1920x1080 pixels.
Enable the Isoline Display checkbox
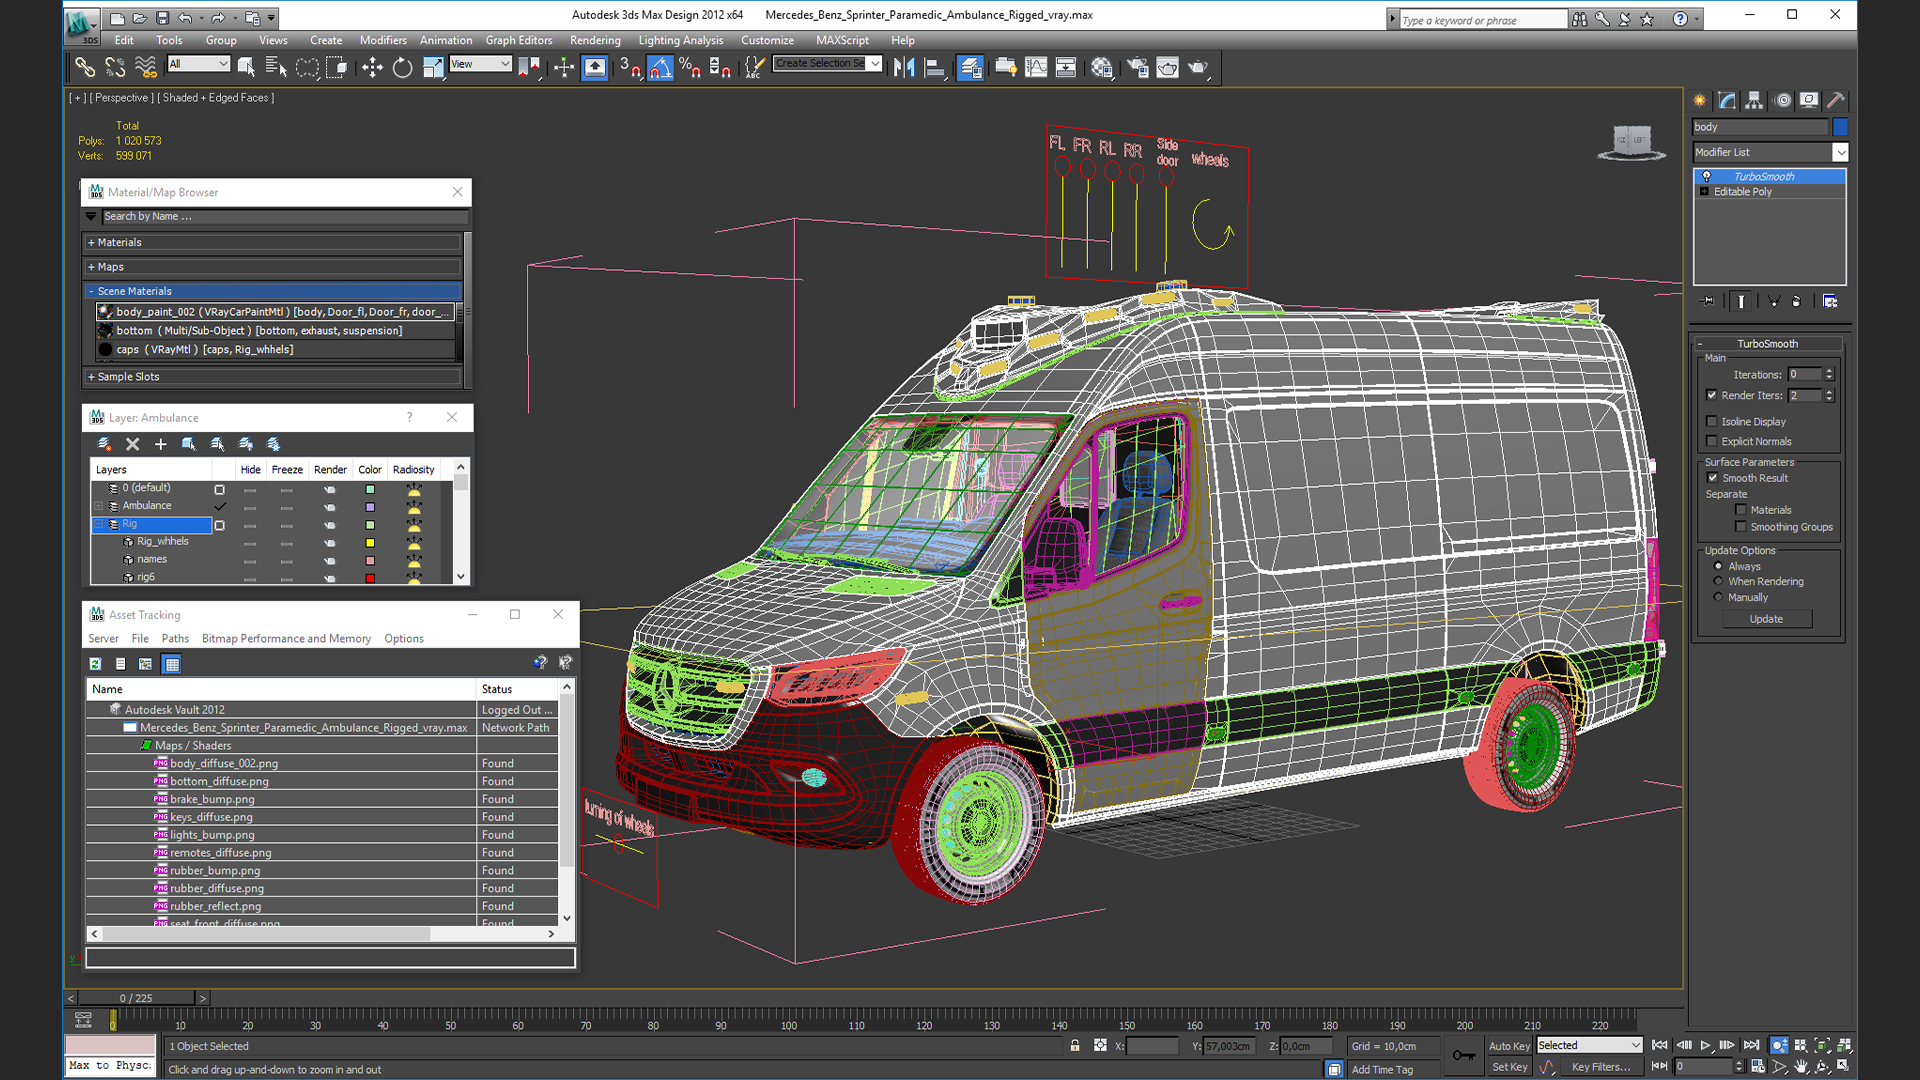click(x=1712, y=421)
